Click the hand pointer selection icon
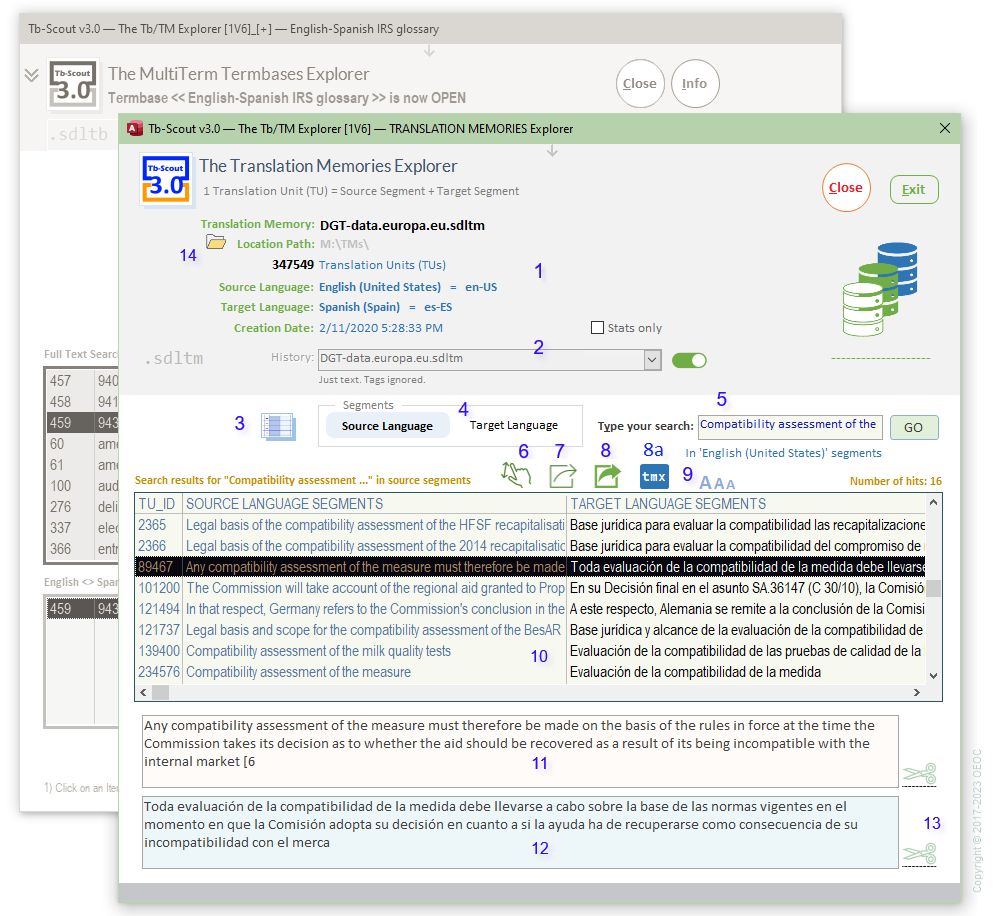Image resolution: width=994 pixels, height=916 pixels. click(x=516, y=474)
